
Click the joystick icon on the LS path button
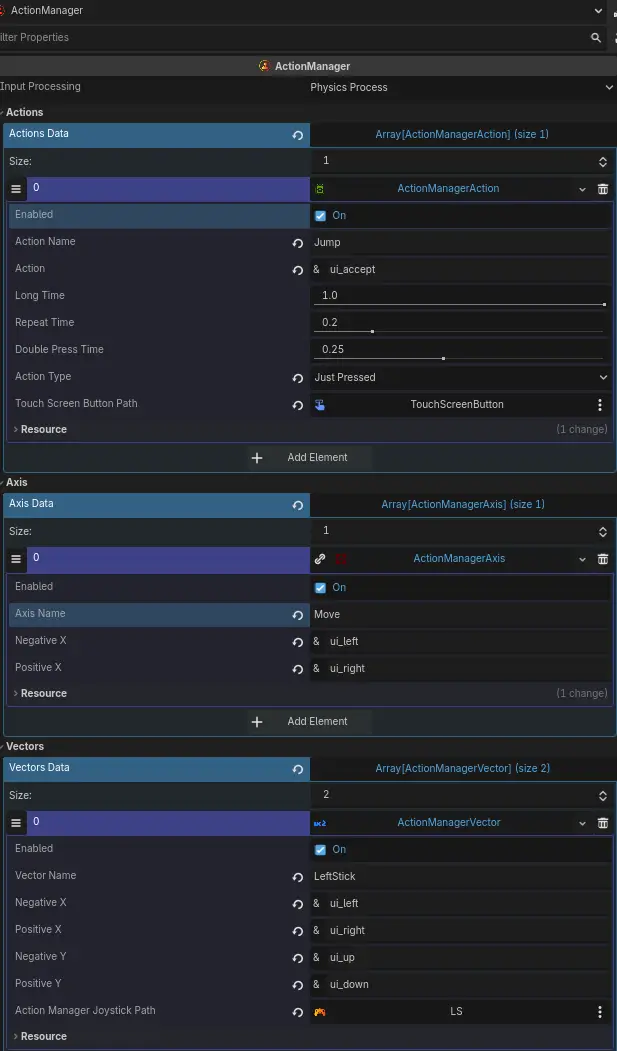pyautogui.click(x=318, y=1011)
